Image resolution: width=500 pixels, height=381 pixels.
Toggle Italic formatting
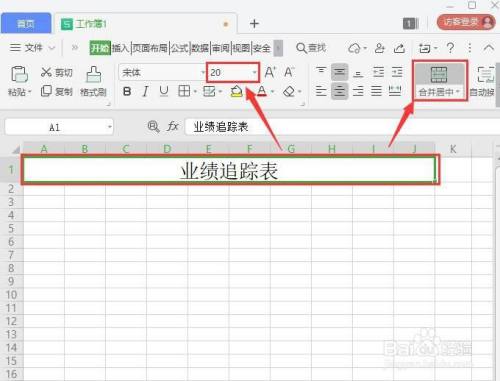click(x=145, y=91)
